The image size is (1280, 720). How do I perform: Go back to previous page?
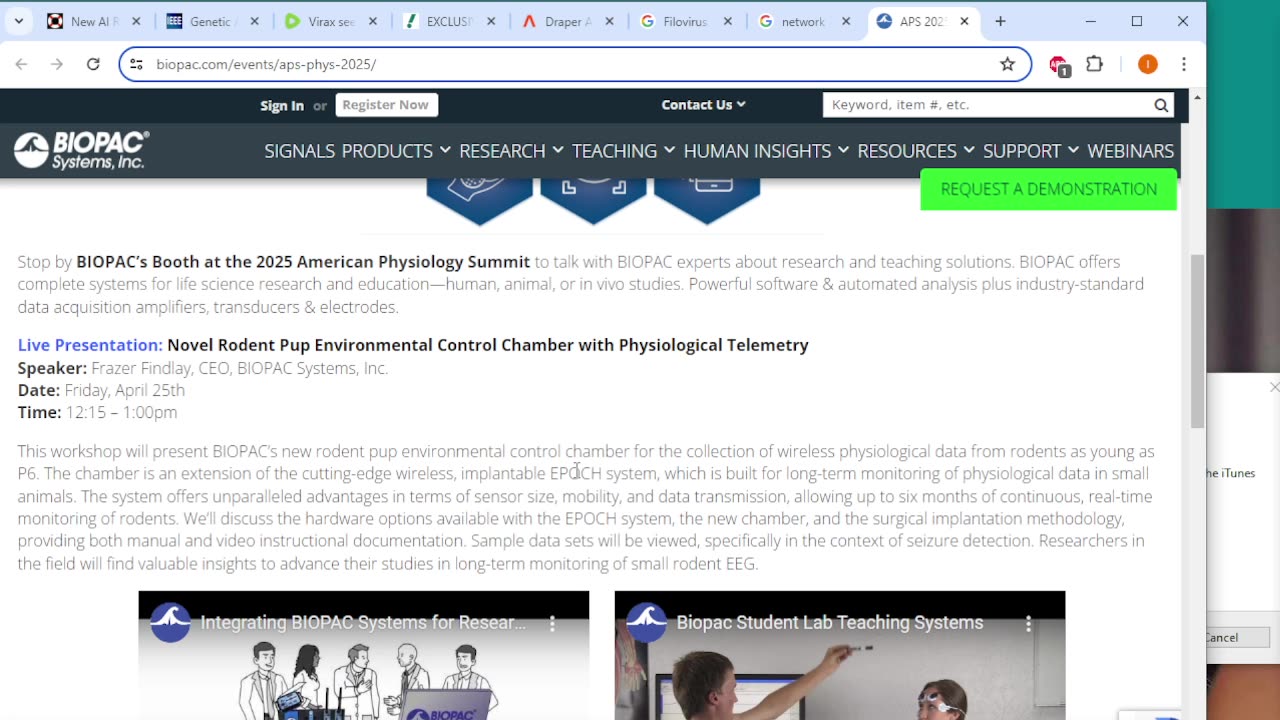[x=21, y=64]
